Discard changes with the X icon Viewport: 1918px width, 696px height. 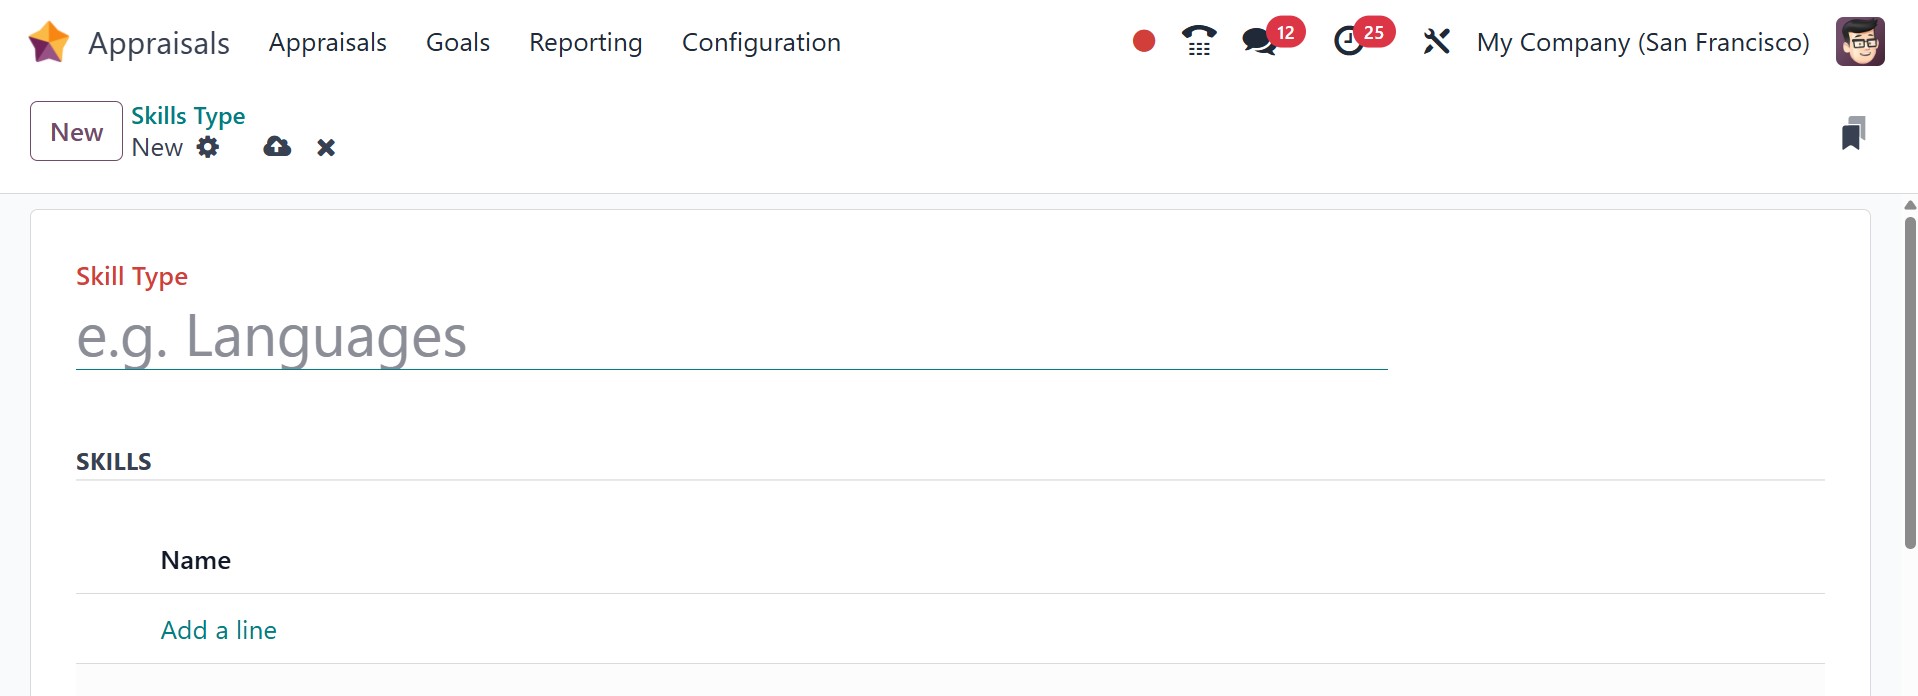[326, 147]
